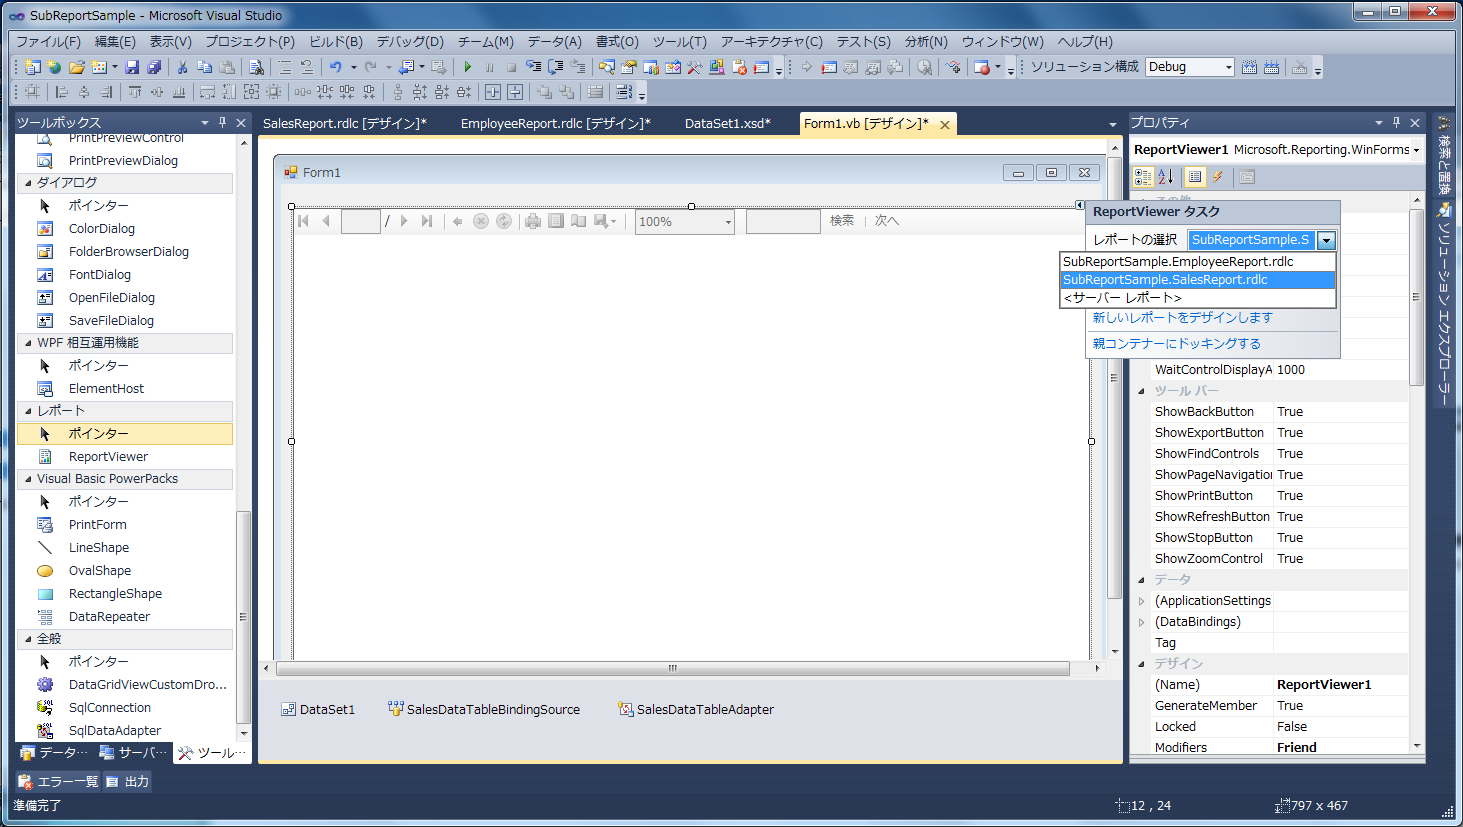Go to last page in the report viewer
Screen dimensions: 1463x827
tap(427, 221)
